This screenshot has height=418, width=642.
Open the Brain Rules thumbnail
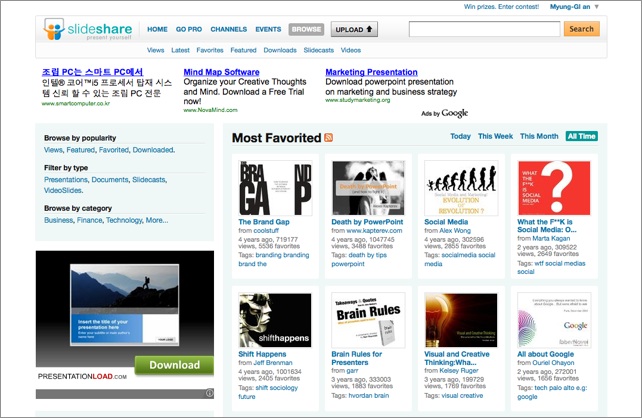[x=368, y=320]
